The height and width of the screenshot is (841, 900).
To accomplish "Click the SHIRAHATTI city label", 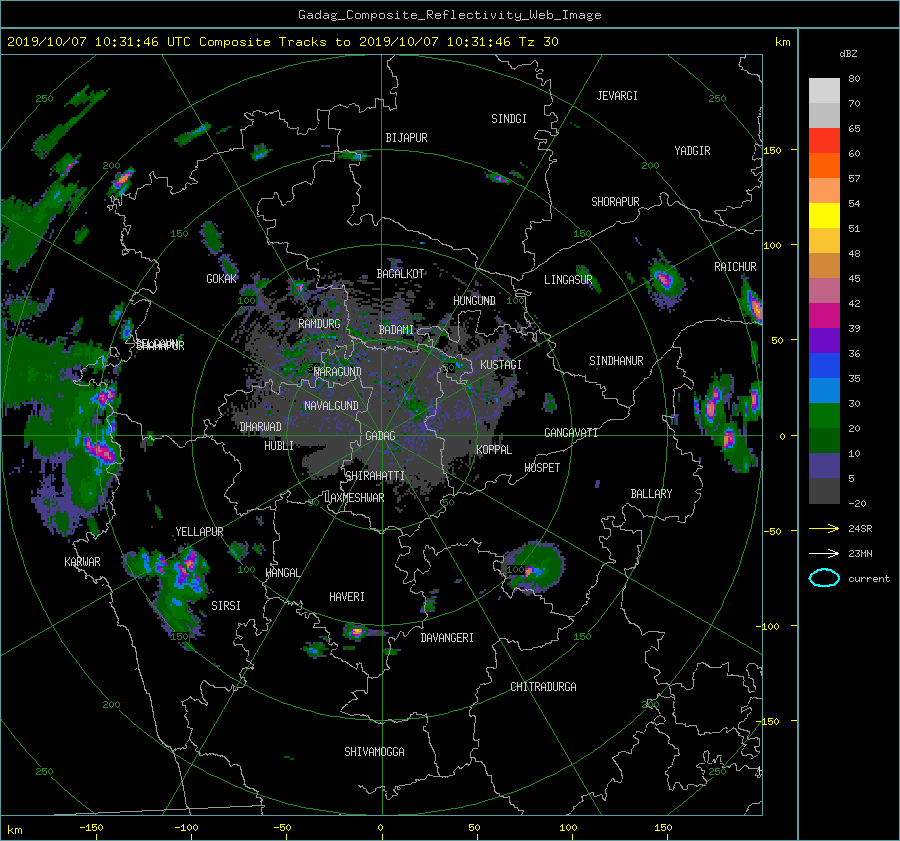I will [x=375, y=476].
